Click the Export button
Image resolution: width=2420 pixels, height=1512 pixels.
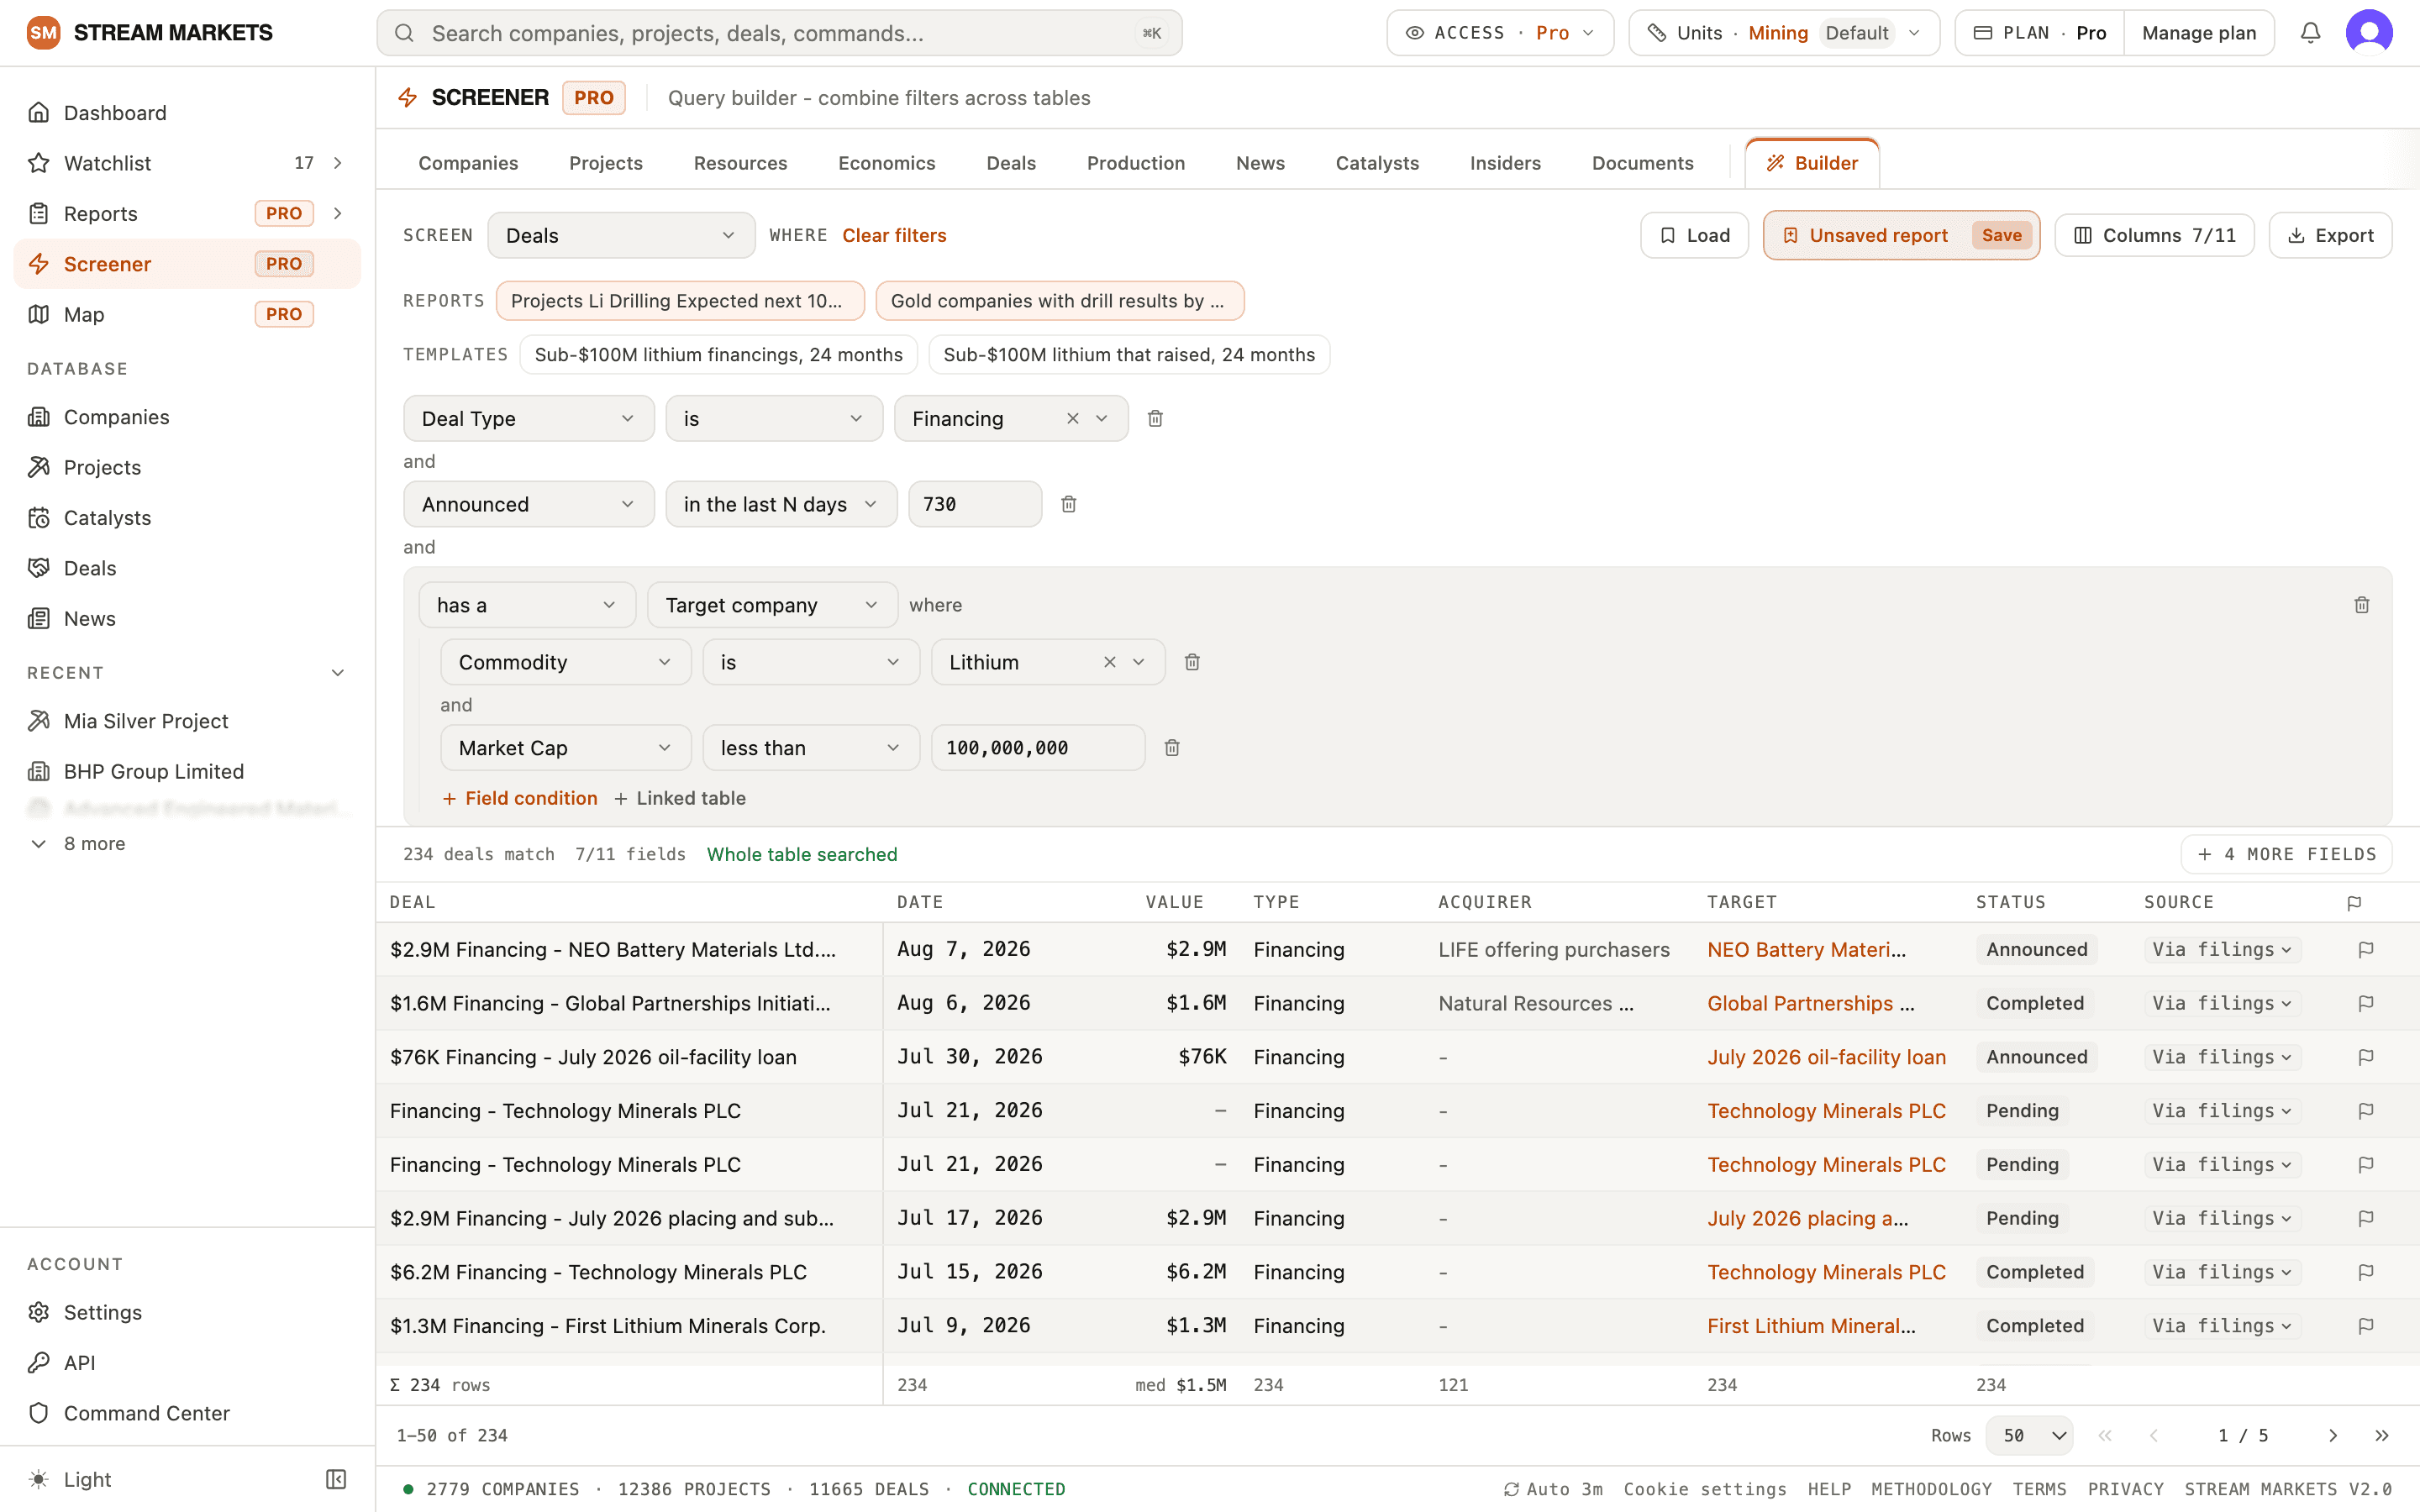pyautogui.click(x=2330, y=235)
